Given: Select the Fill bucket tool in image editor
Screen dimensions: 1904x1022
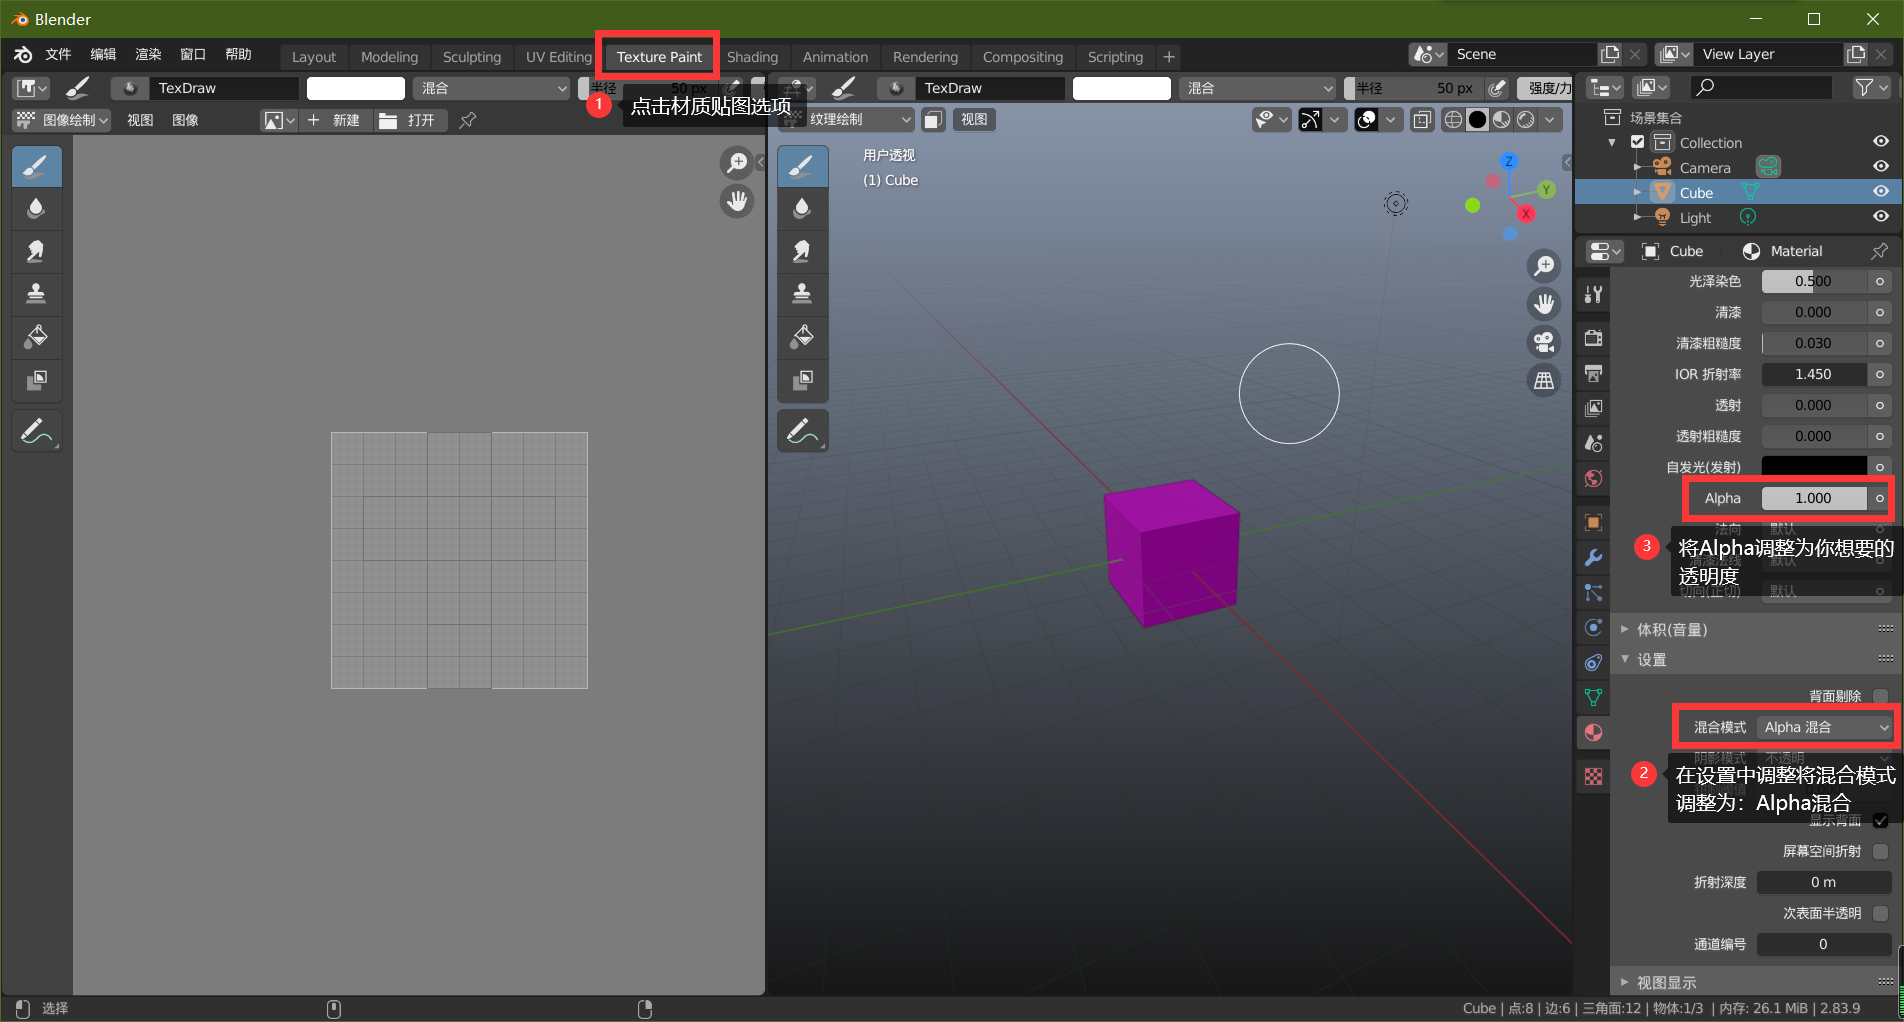Looking at the screenshot, I should (x=37, y=337).
